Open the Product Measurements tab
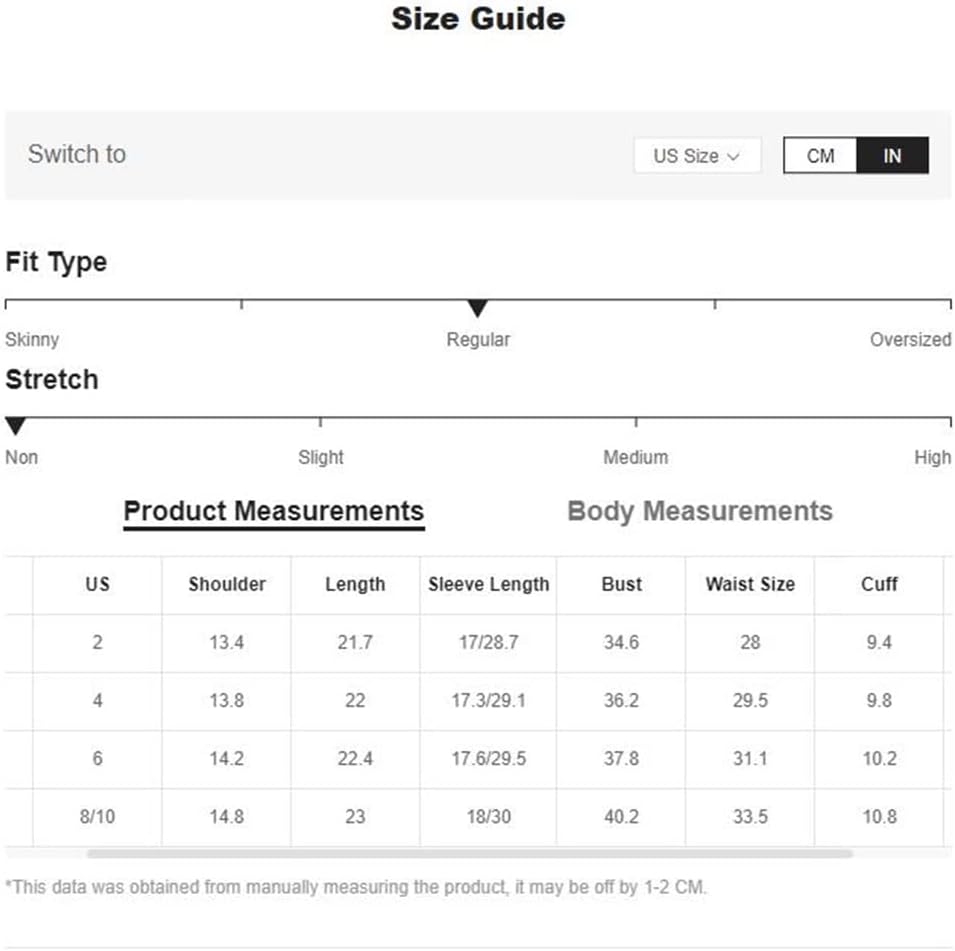Screen dimensions: 955x951 274,511
